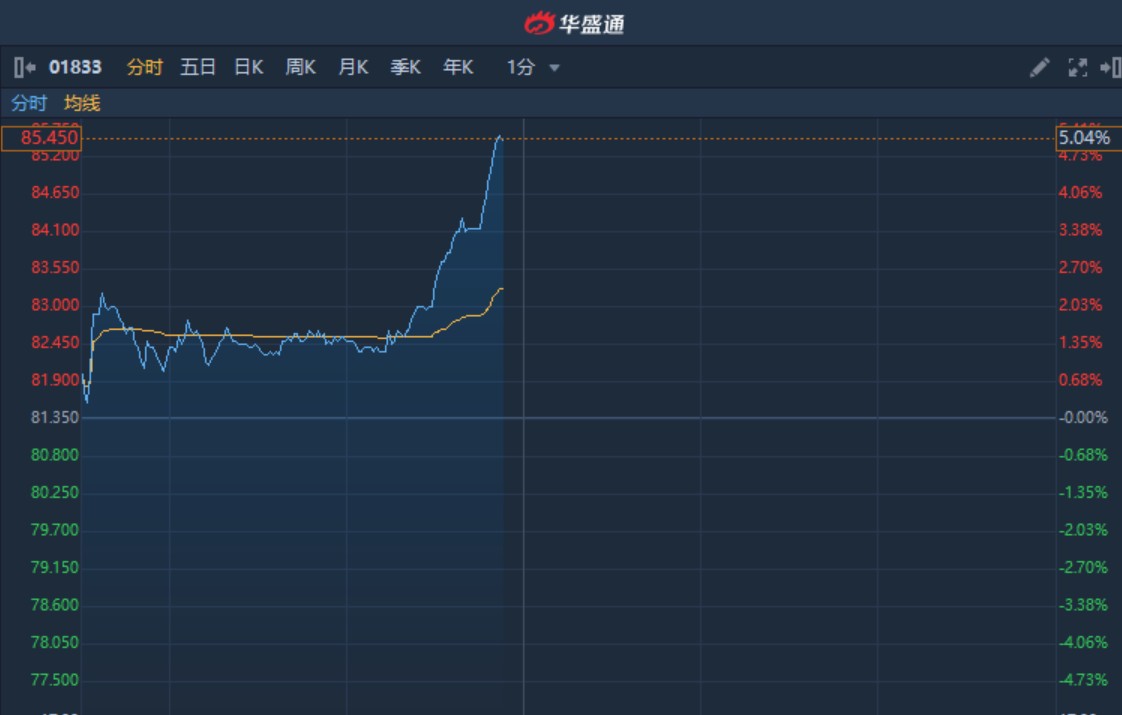Switch to the 月K chart tab
Viewport: 1122px width, 715px height.
pyautogui.click(x=353, y=67)
